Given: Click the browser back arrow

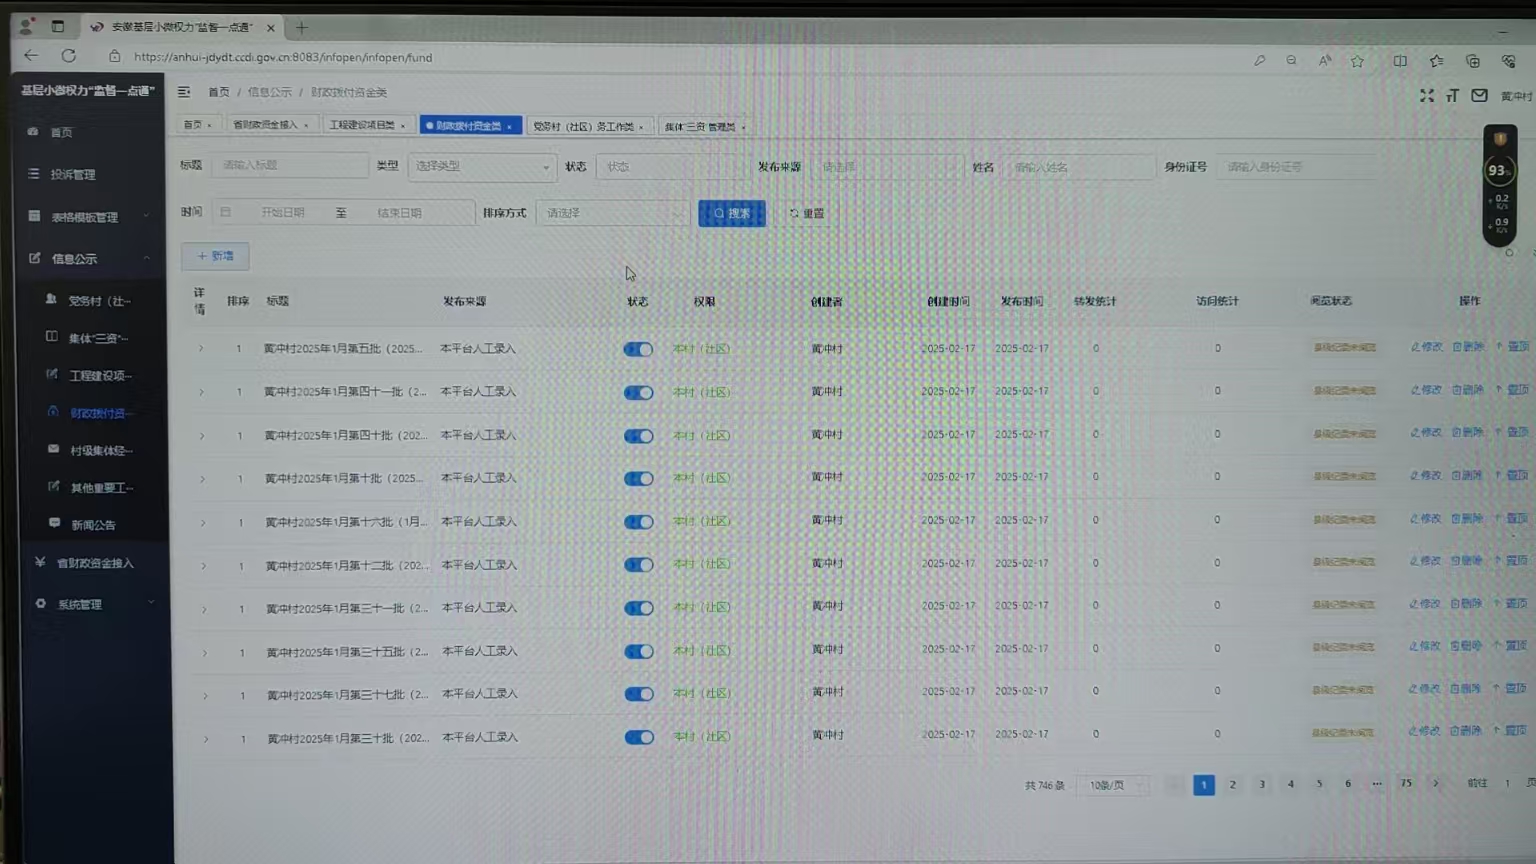Looking at the screenshot, I should click(31, 55).
